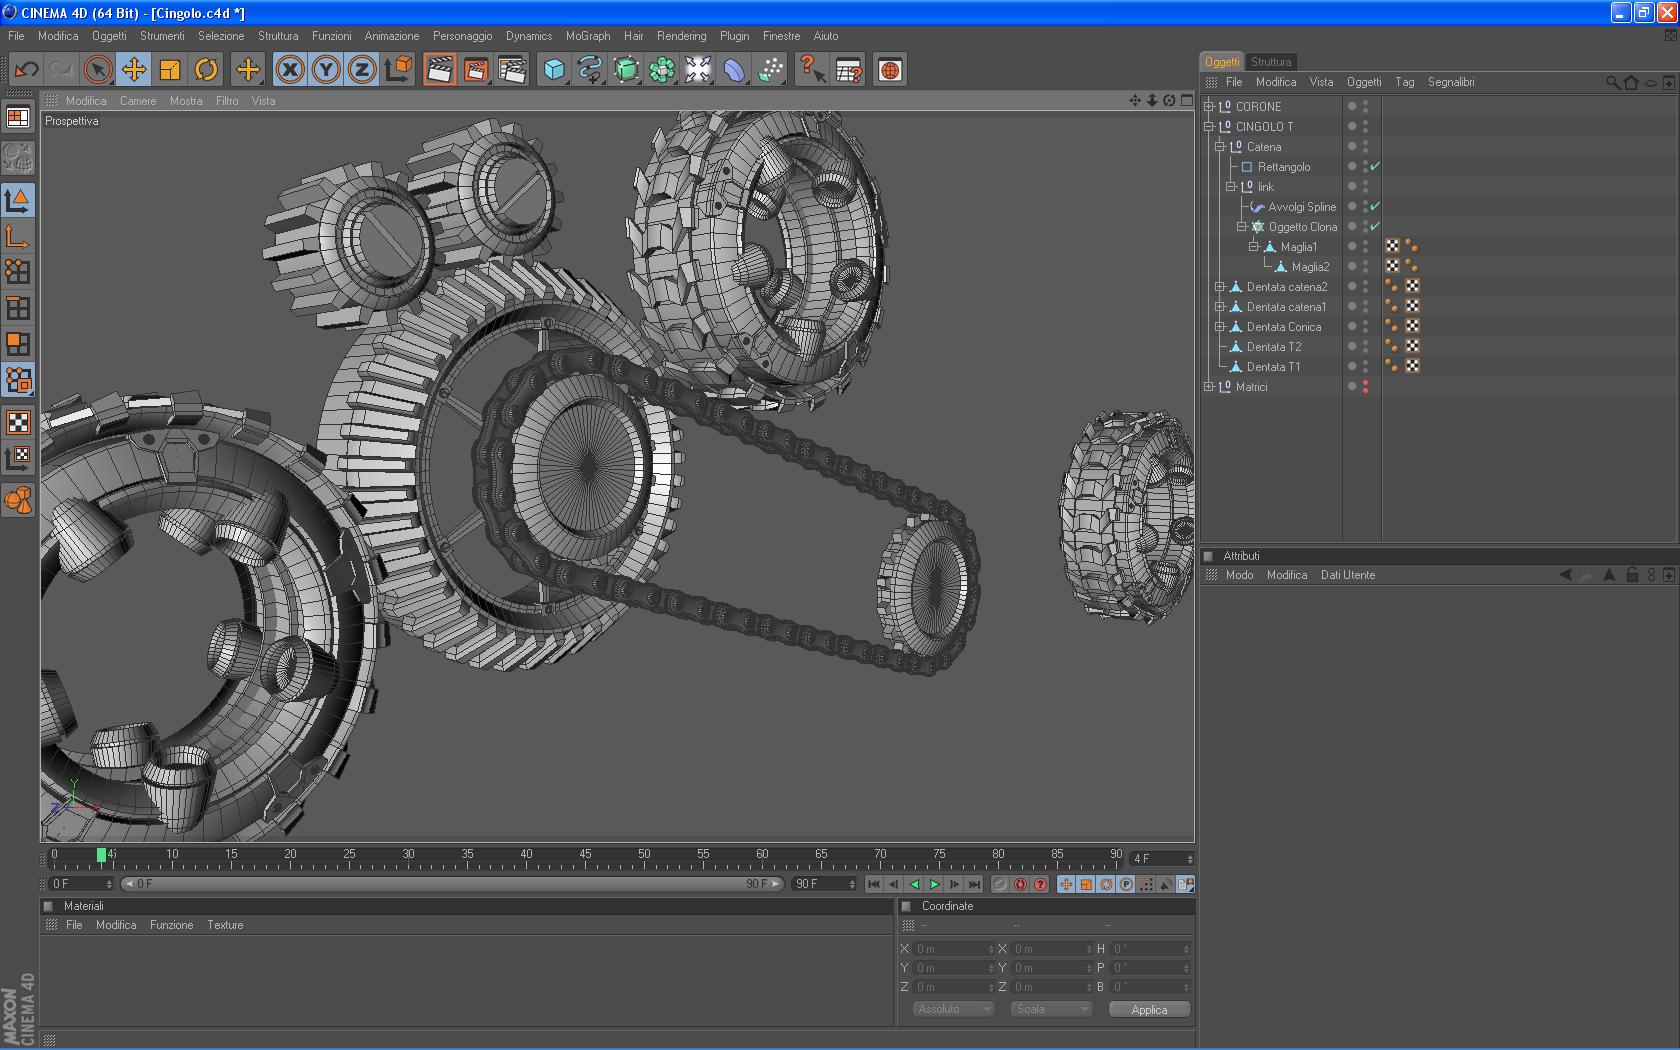Toggle the green checkmark on Oggetto Clona

(x=1375, y=226)
